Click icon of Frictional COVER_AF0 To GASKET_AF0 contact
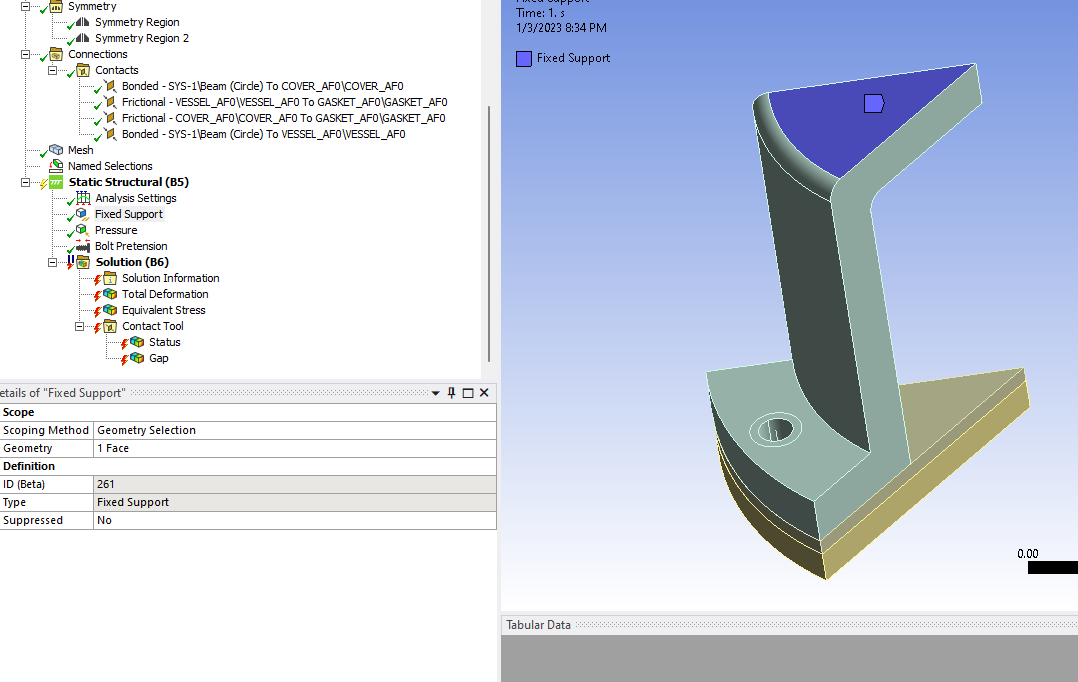The width and height of the screenshot is (1078, 682). point(110,118)
